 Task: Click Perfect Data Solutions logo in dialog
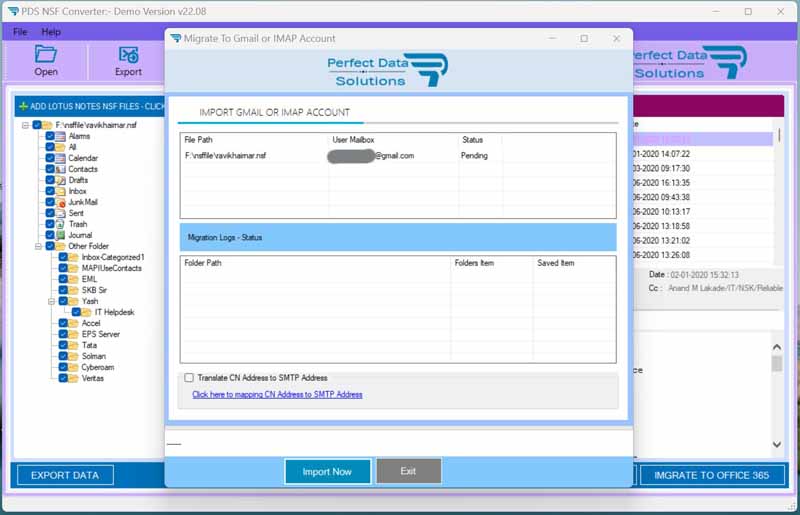coord(388,70)
